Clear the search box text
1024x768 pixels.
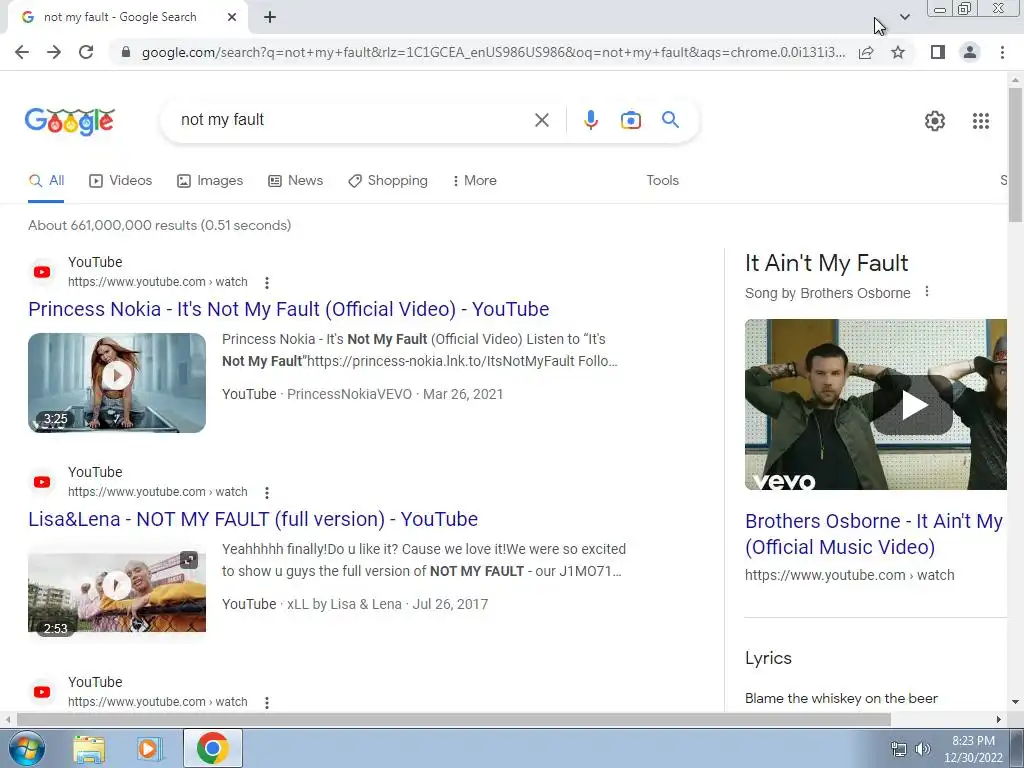[x=541, y=120]
